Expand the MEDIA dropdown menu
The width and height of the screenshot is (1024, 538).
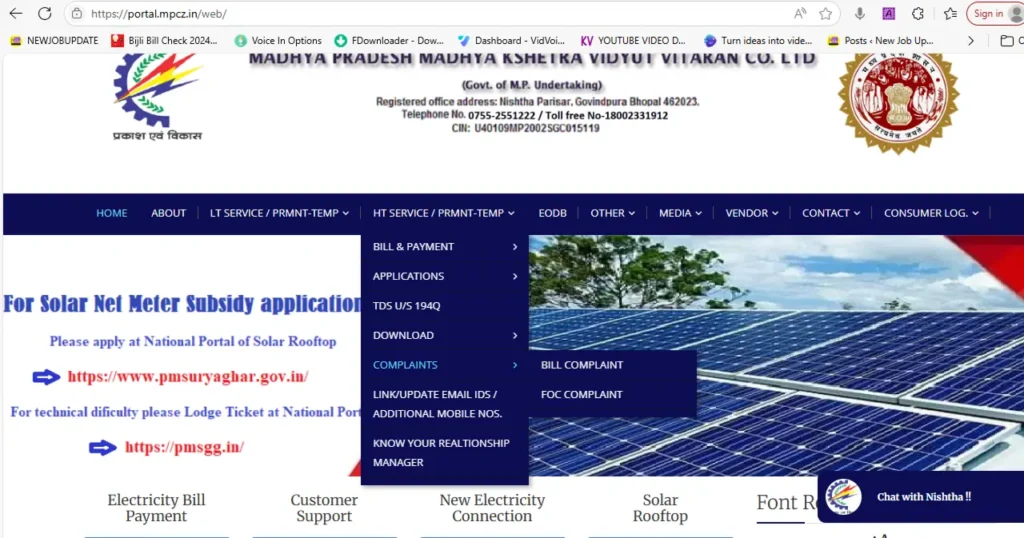[x=680, y=213]
